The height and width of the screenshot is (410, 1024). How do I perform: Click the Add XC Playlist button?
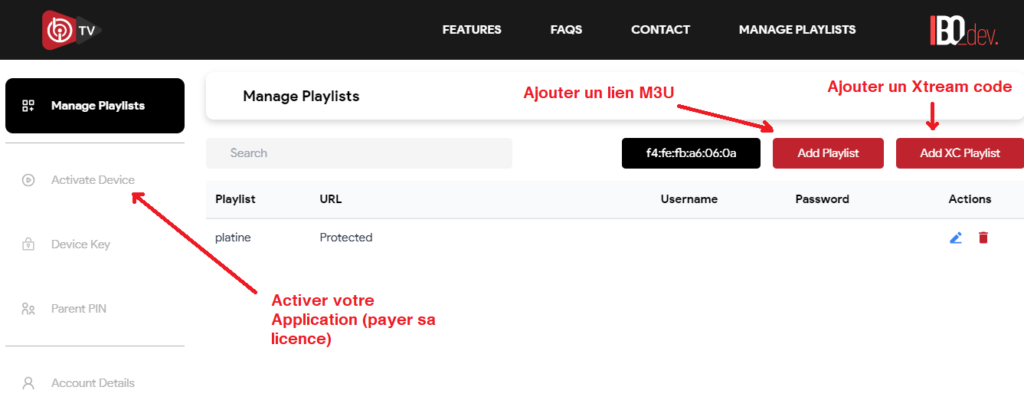(960, 153)
